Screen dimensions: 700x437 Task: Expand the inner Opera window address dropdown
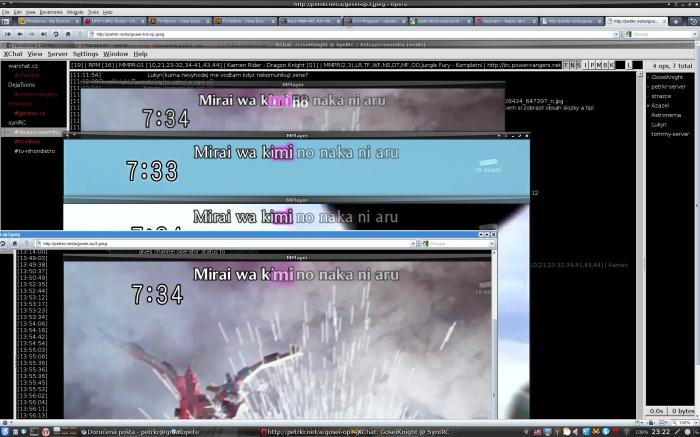[413, 243]
